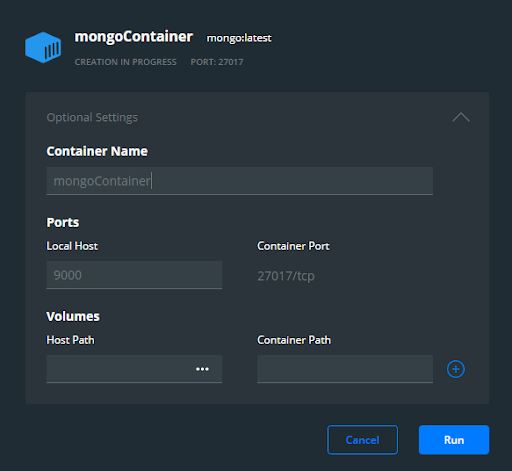Click the Container Name label
This screenshot has height=471, width=512.
point(97,151)
